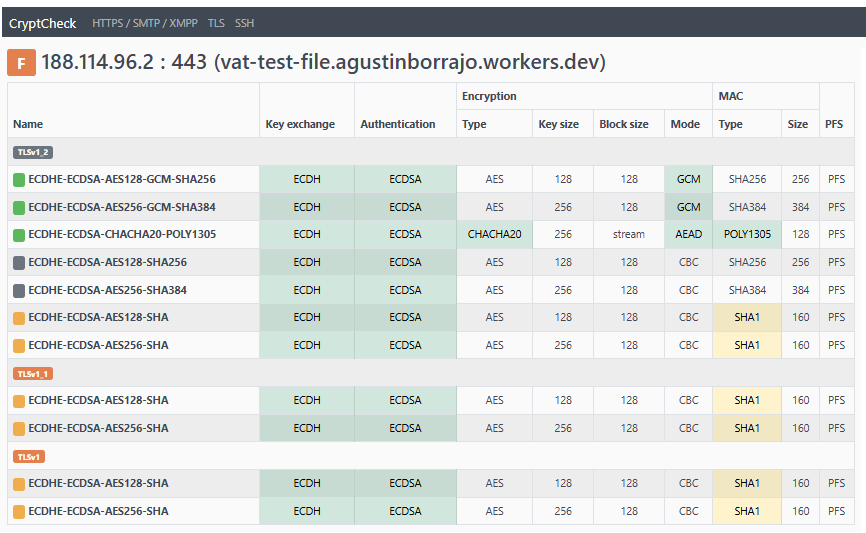
Task: Click the green indicator beside ECDHE-ECDSA-AES256-GCM-SHA384
Action: tap(19, 207)
